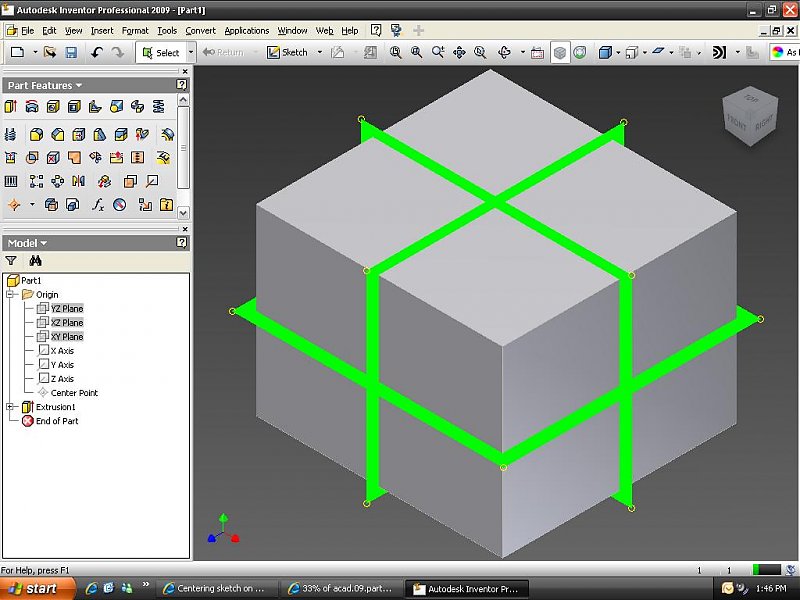Click the Sketch button
The image size is (800, 600).
pyautogui.click(x=288, y=52)
